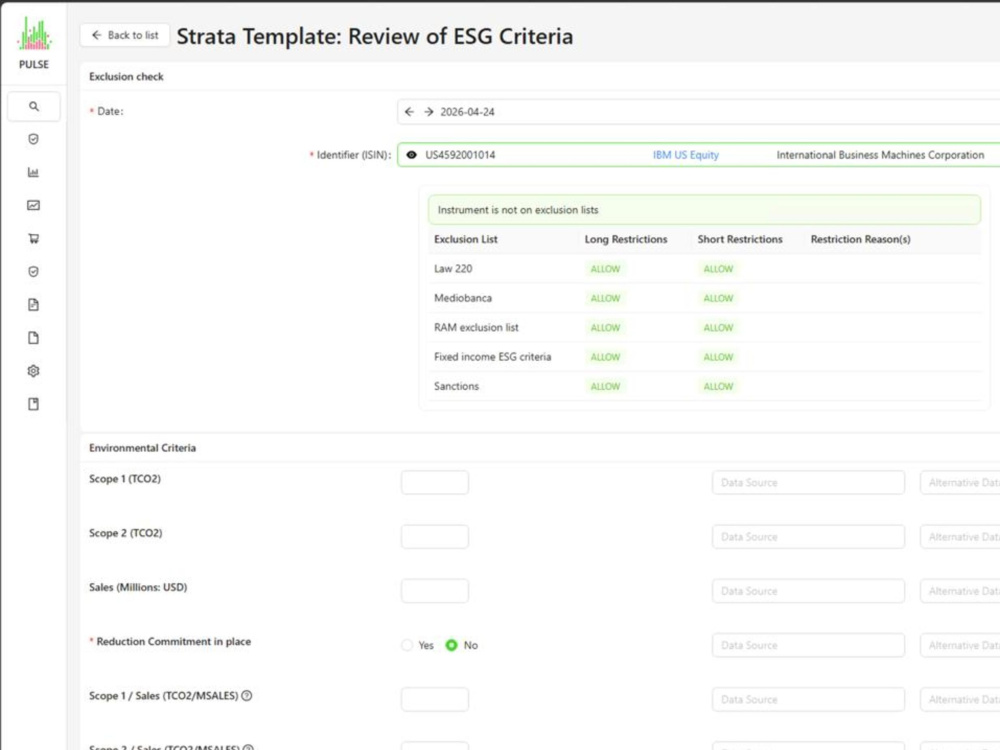Click the Scope 1 (TCO2) value box
Viewport: 1000px width, 750px height.
pyautogui.click(x=435, y=483)
